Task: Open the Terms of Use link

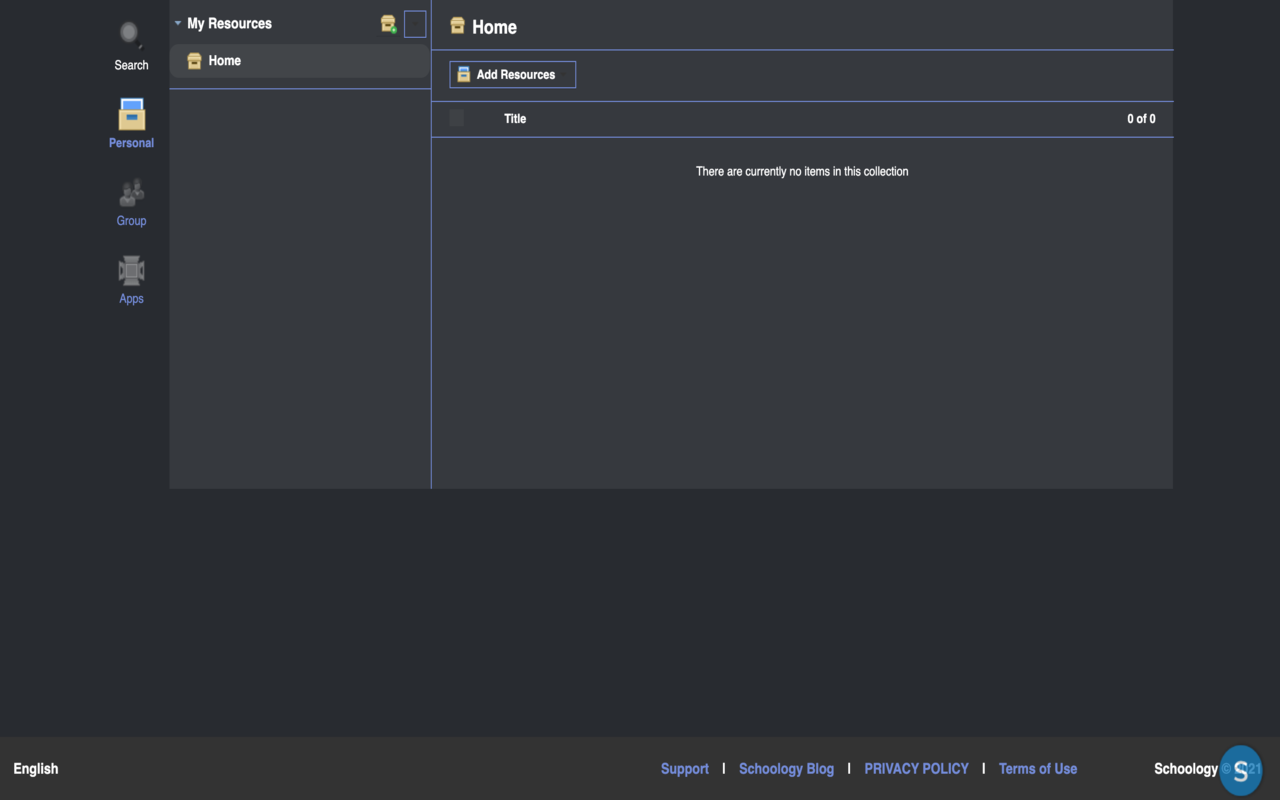Action: coord(1038,769)
